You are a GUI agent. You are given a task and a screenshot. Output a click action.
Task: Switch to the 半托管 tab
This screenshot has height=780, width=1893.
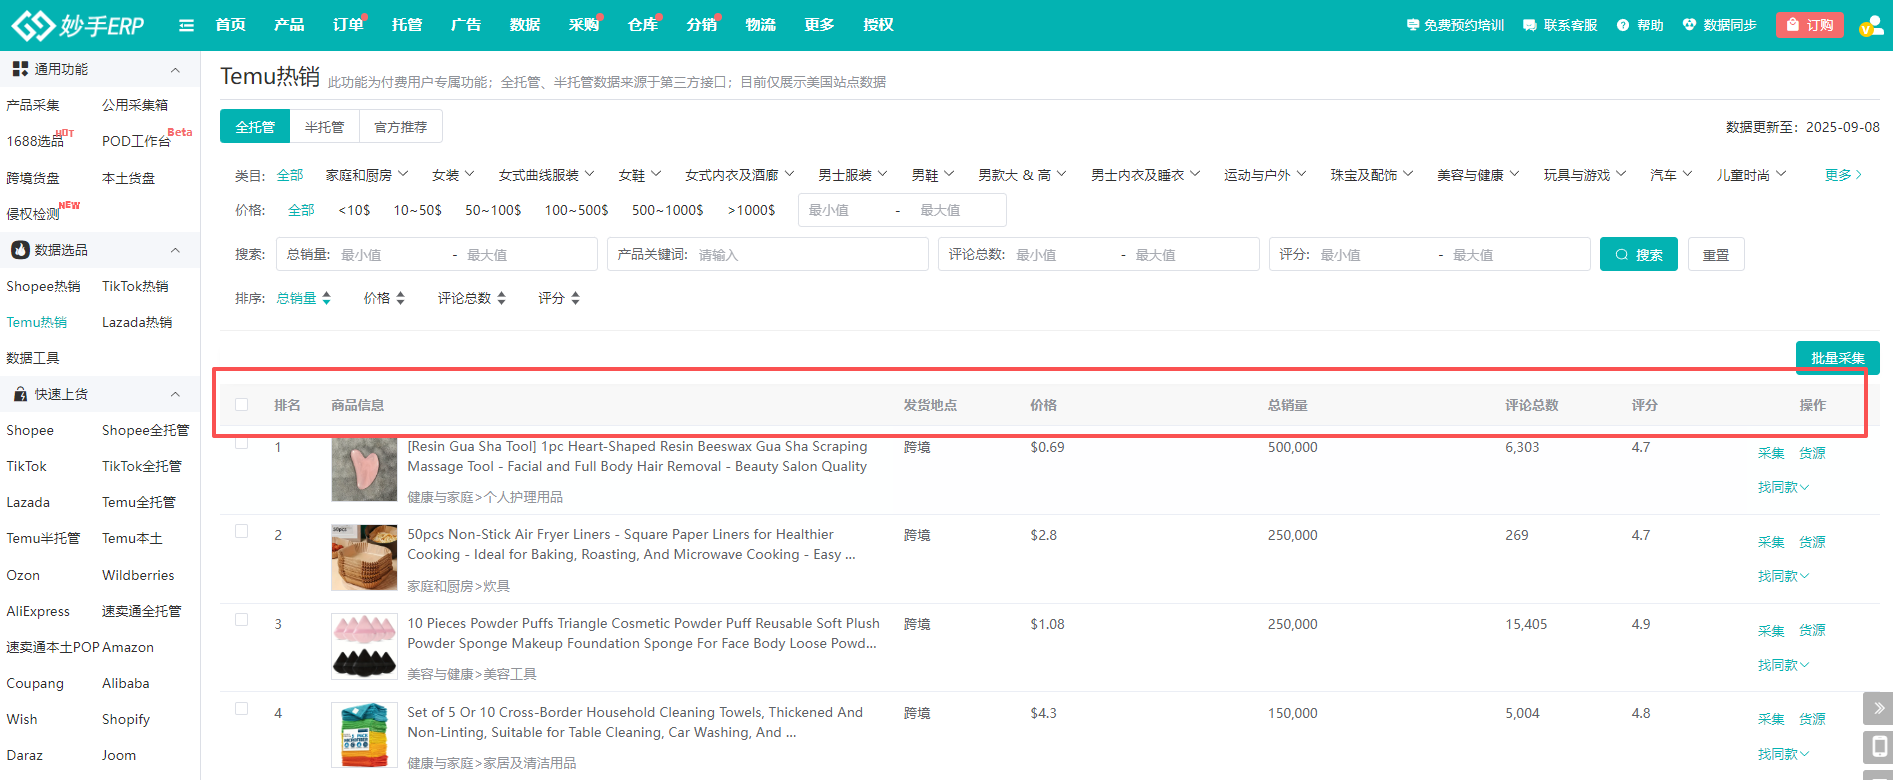coord(324,127)
